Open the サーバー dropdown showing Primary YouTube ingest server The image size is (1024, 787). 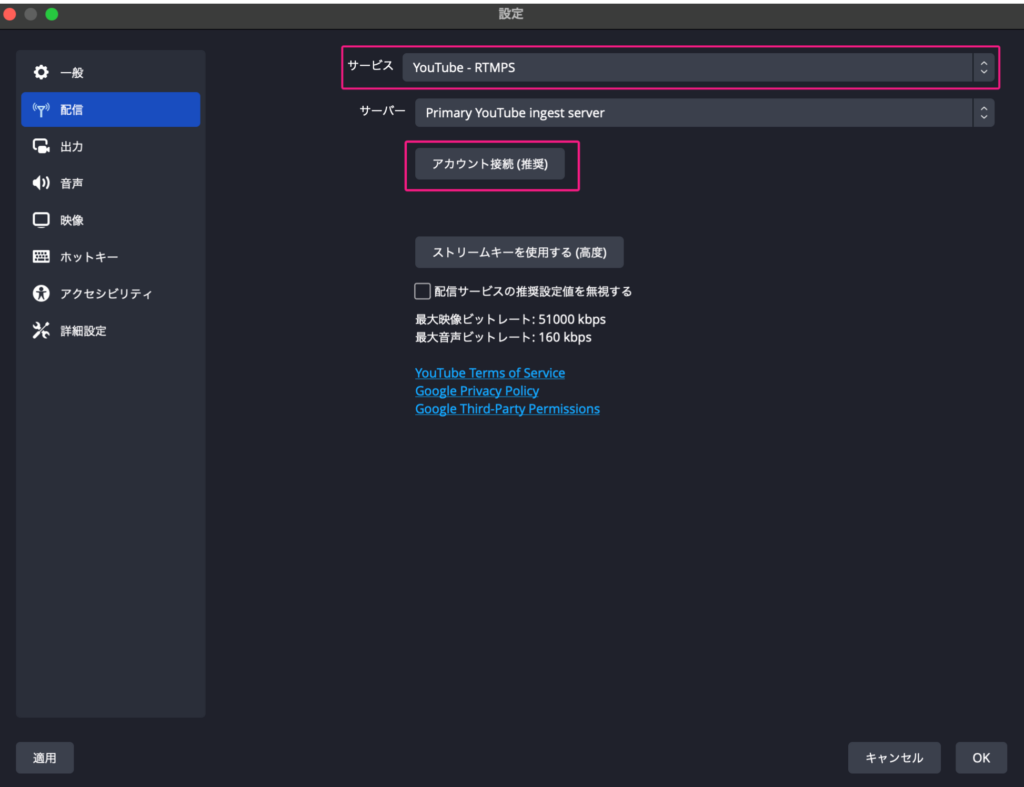pos(704,113)
